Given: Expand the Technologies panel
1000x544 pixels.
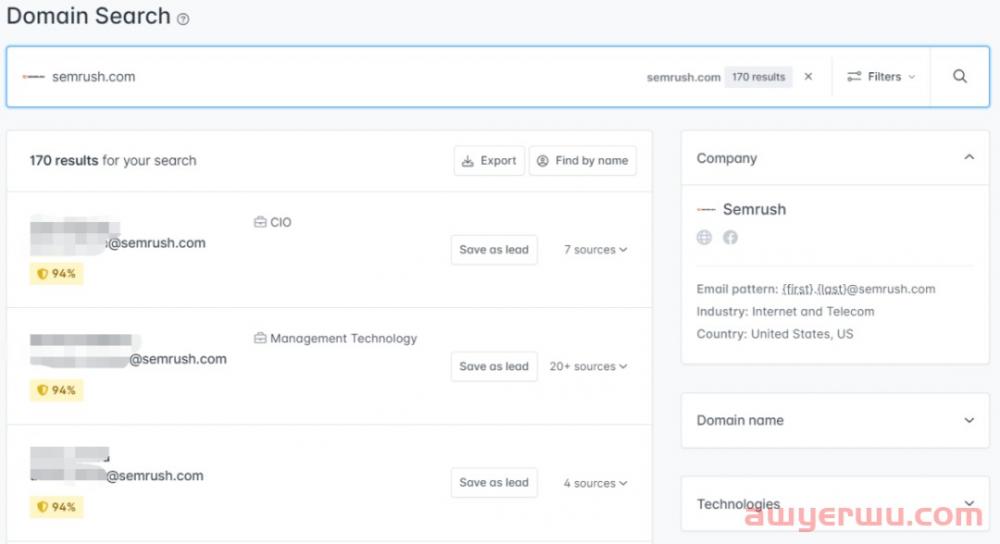Looking at the screenshot, I should 968,503.
